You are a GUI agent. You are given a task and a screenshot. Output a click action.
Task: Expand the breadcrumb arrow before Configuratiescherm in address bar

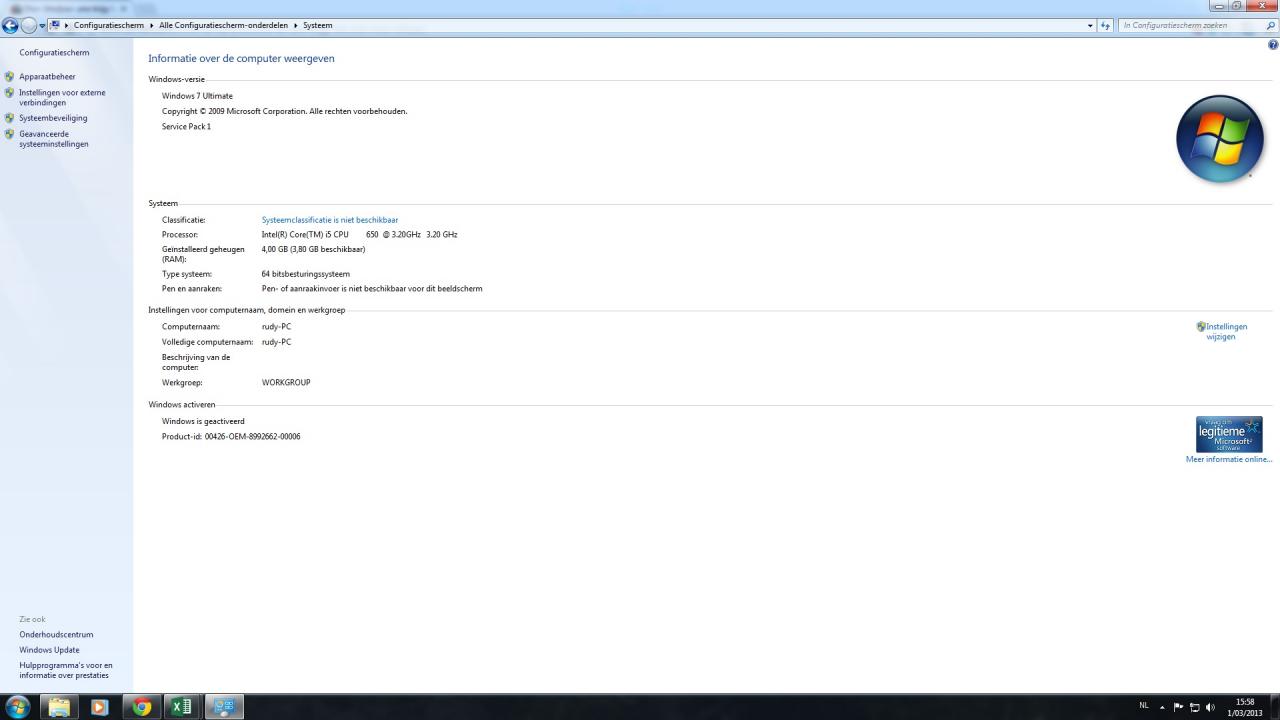(67, 25)
